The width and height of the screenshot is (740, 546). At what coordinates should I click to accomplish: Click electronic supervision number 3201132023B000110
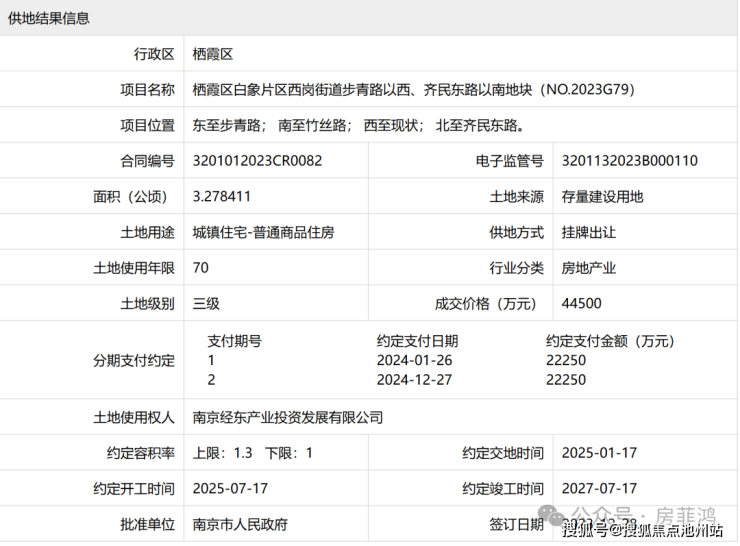click(x=630, y=161)
